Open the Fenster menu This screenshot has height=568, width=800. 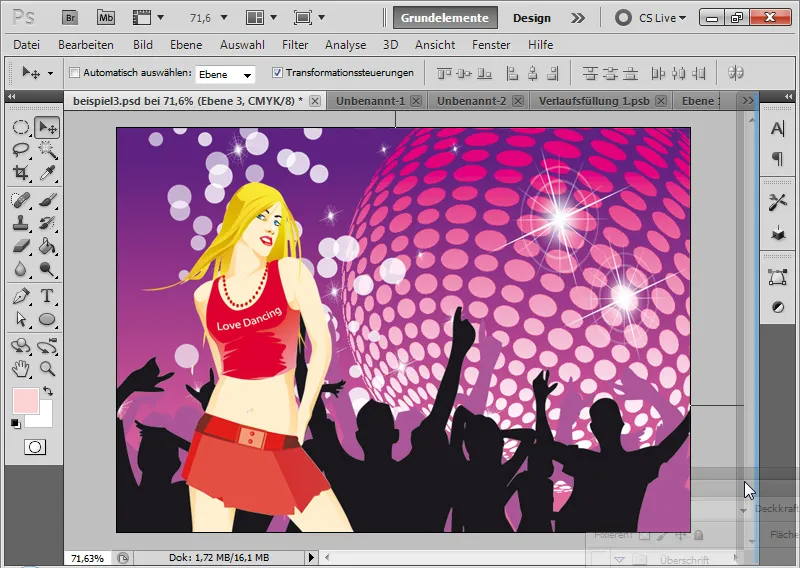pyautogui.click(x=491, y=45)
